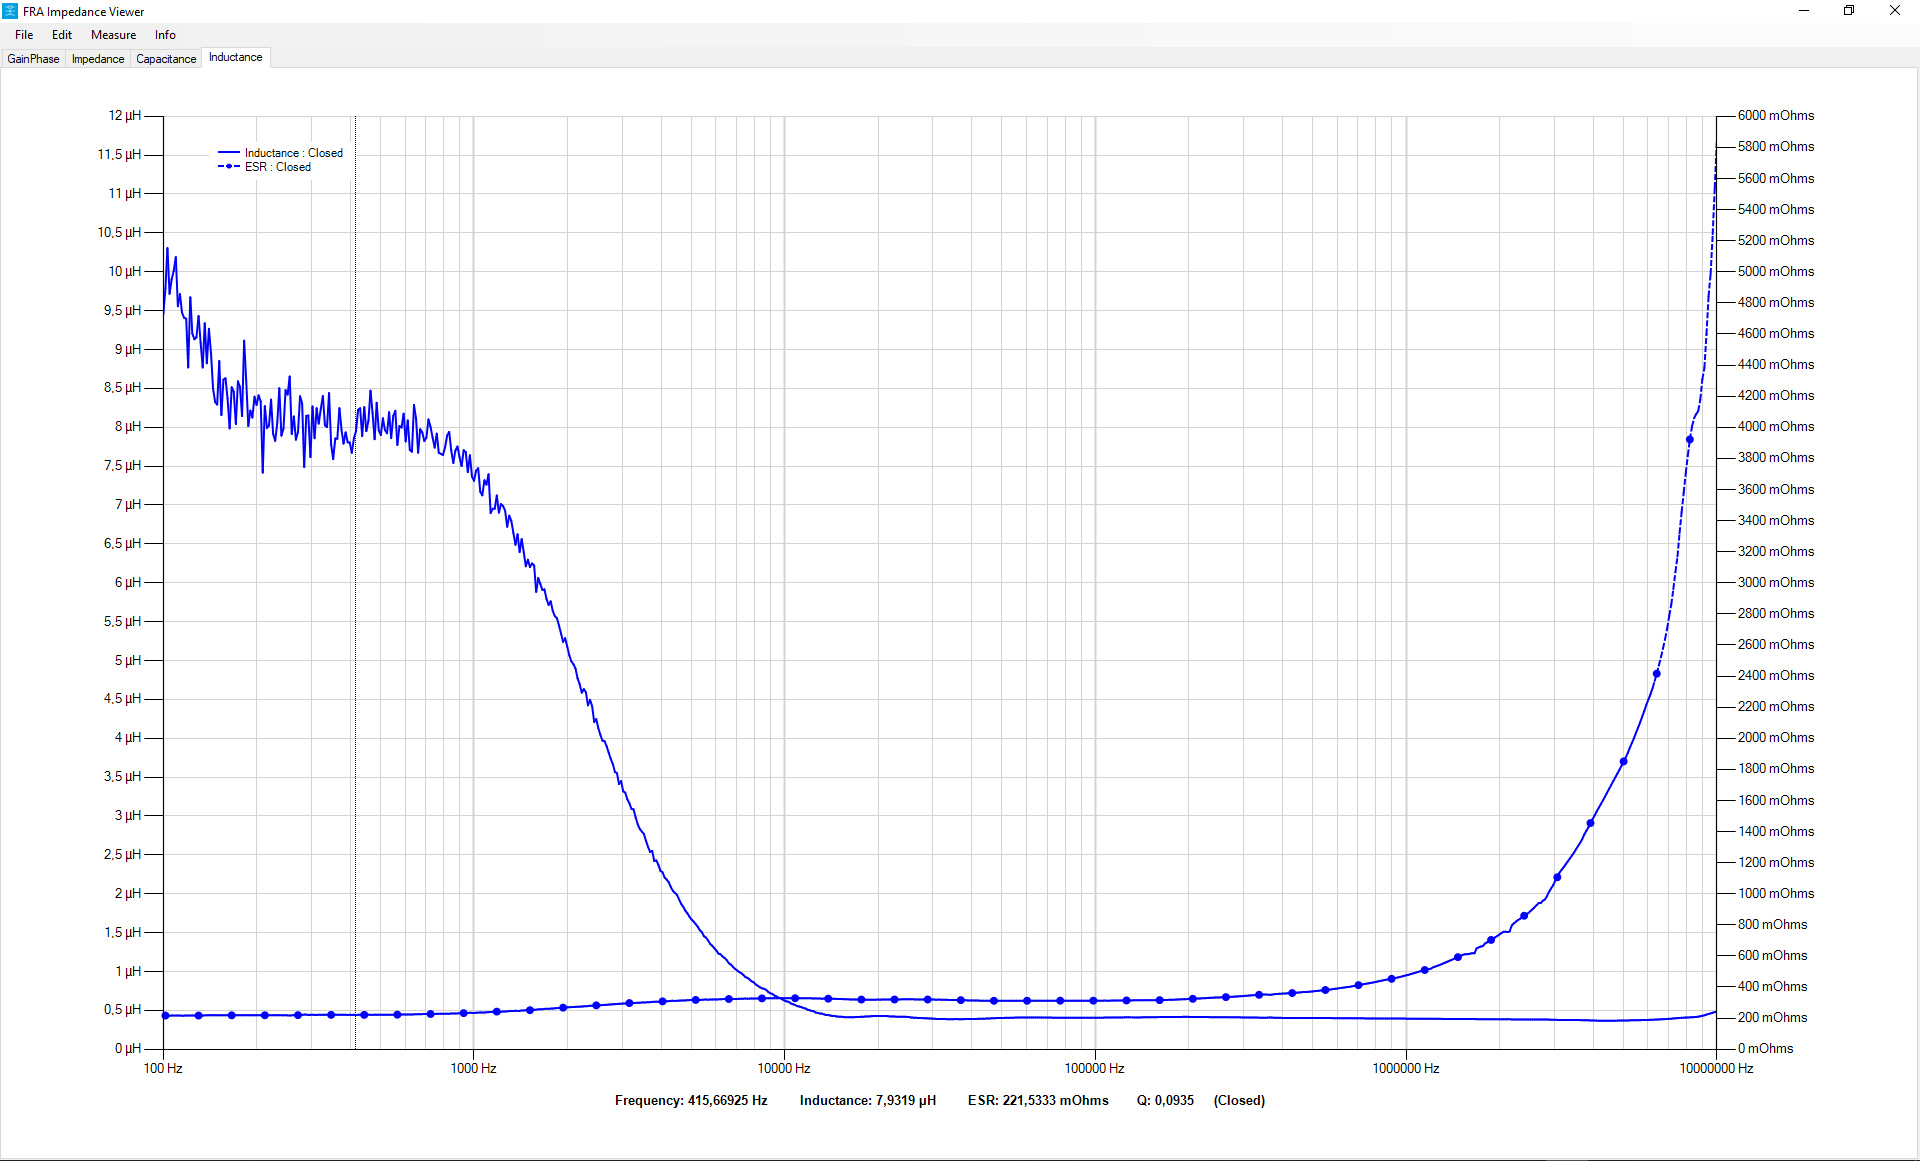Image resolution: width=1920 pixels, height=1161 pixels.
Task: Open the Info menu
Action: pyautogui.click(x=165, y=35)
